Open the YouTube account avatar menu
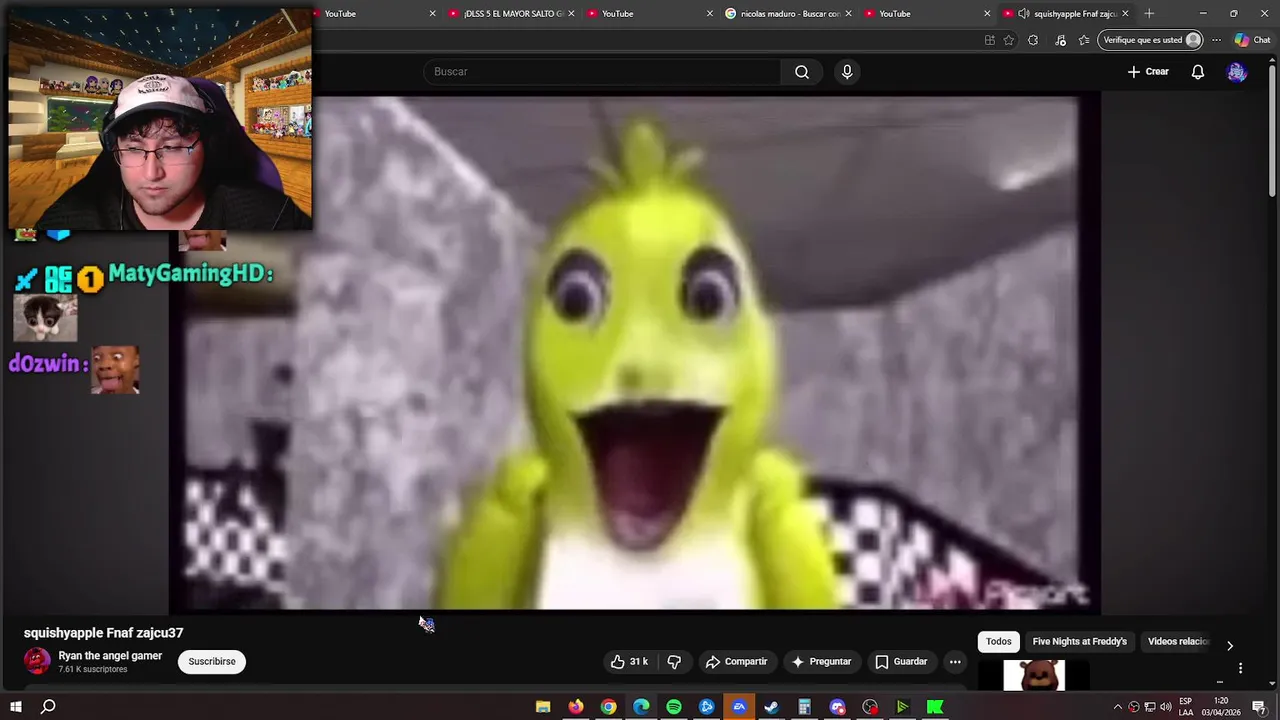 tap(1237, 72)
